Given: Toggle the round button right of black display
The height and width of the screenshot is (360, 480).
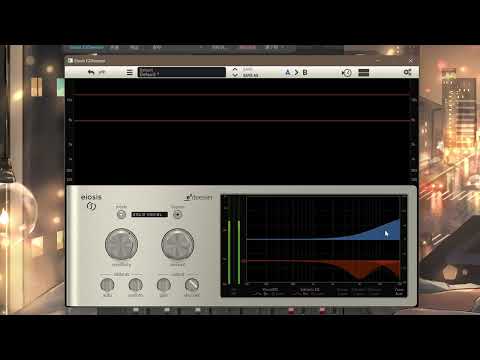Looking at the screenshot, I should pos(178,214).
